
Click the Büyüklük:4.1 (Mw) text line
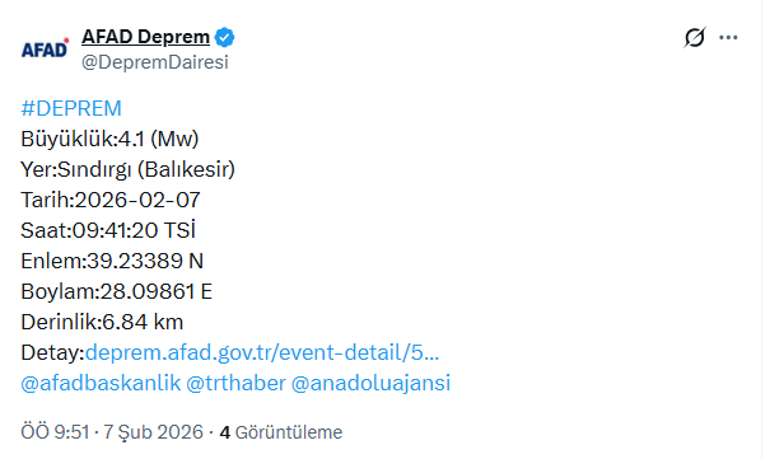point(117,139)
